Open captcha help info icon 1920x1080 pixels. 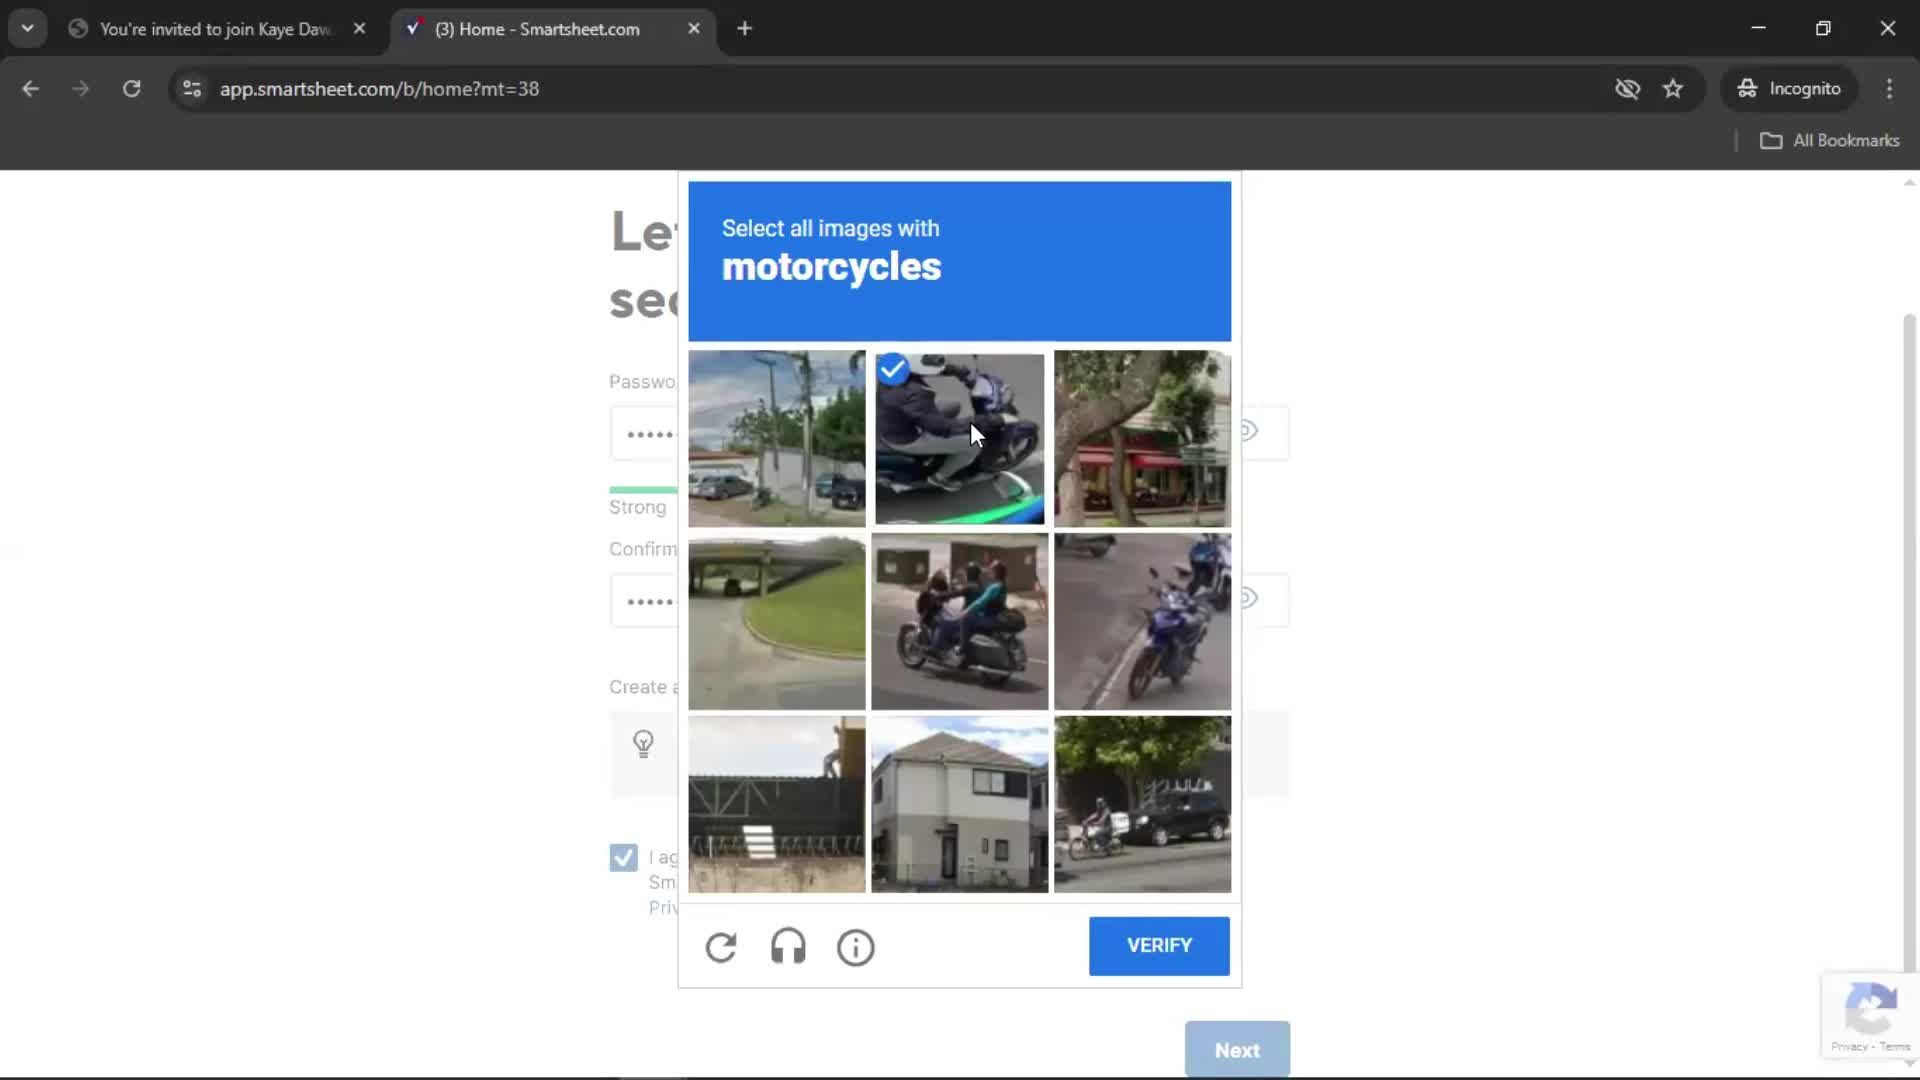coord(855,947)
